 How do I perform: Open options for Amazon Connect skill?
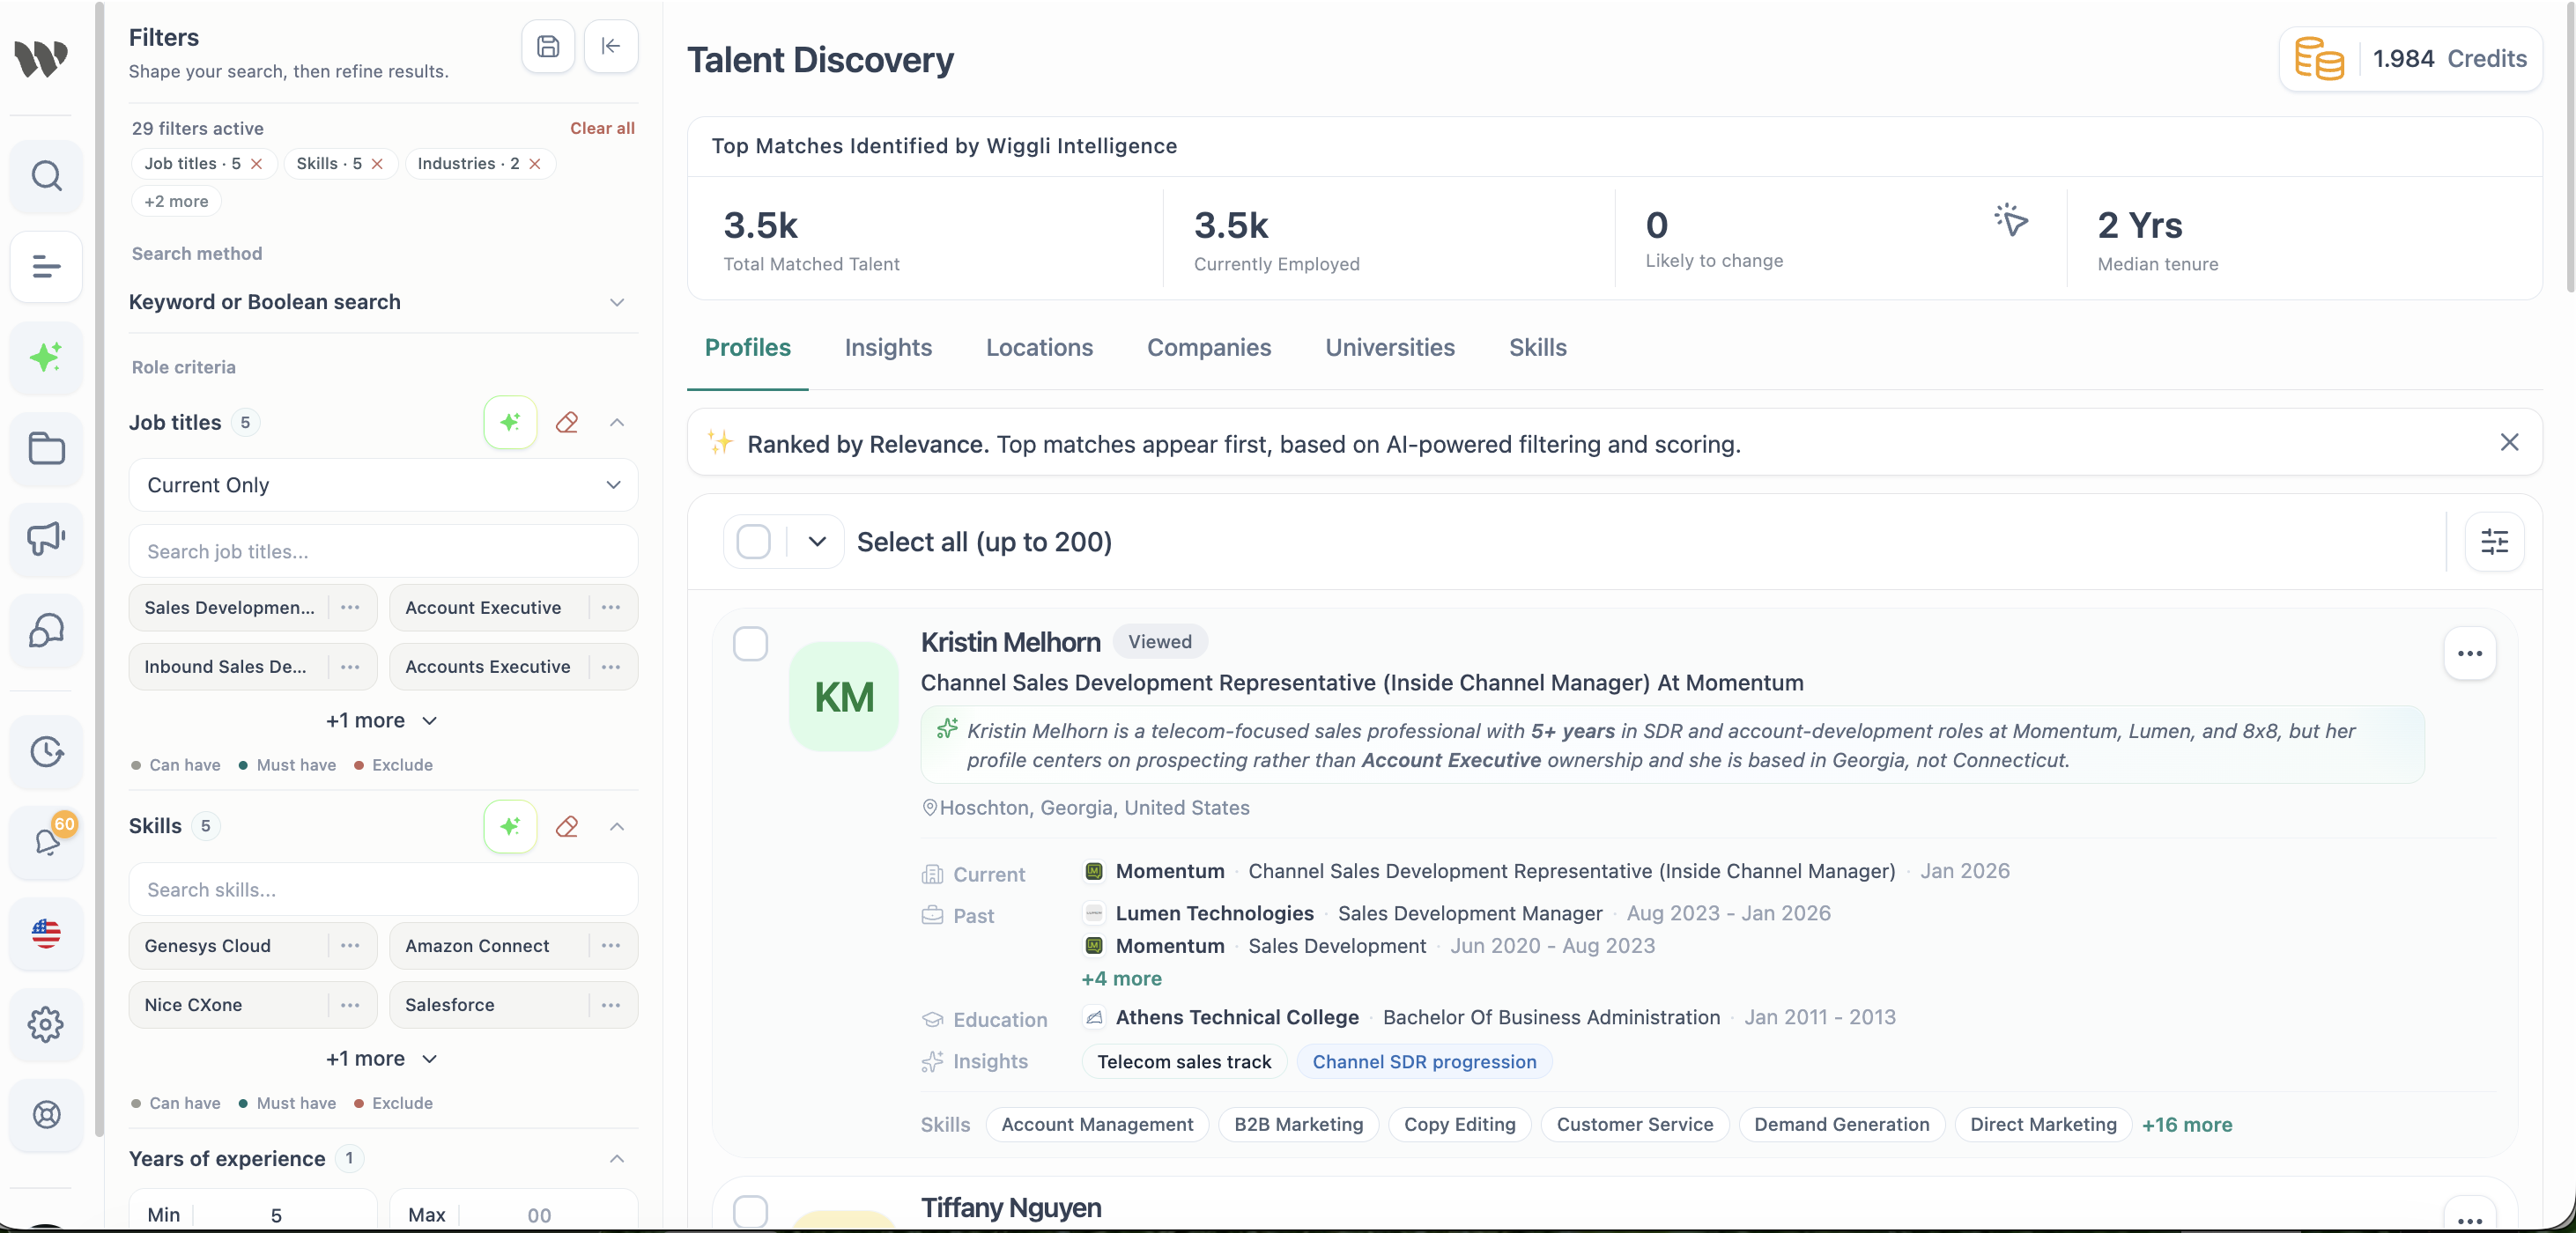tap(611, 945)
